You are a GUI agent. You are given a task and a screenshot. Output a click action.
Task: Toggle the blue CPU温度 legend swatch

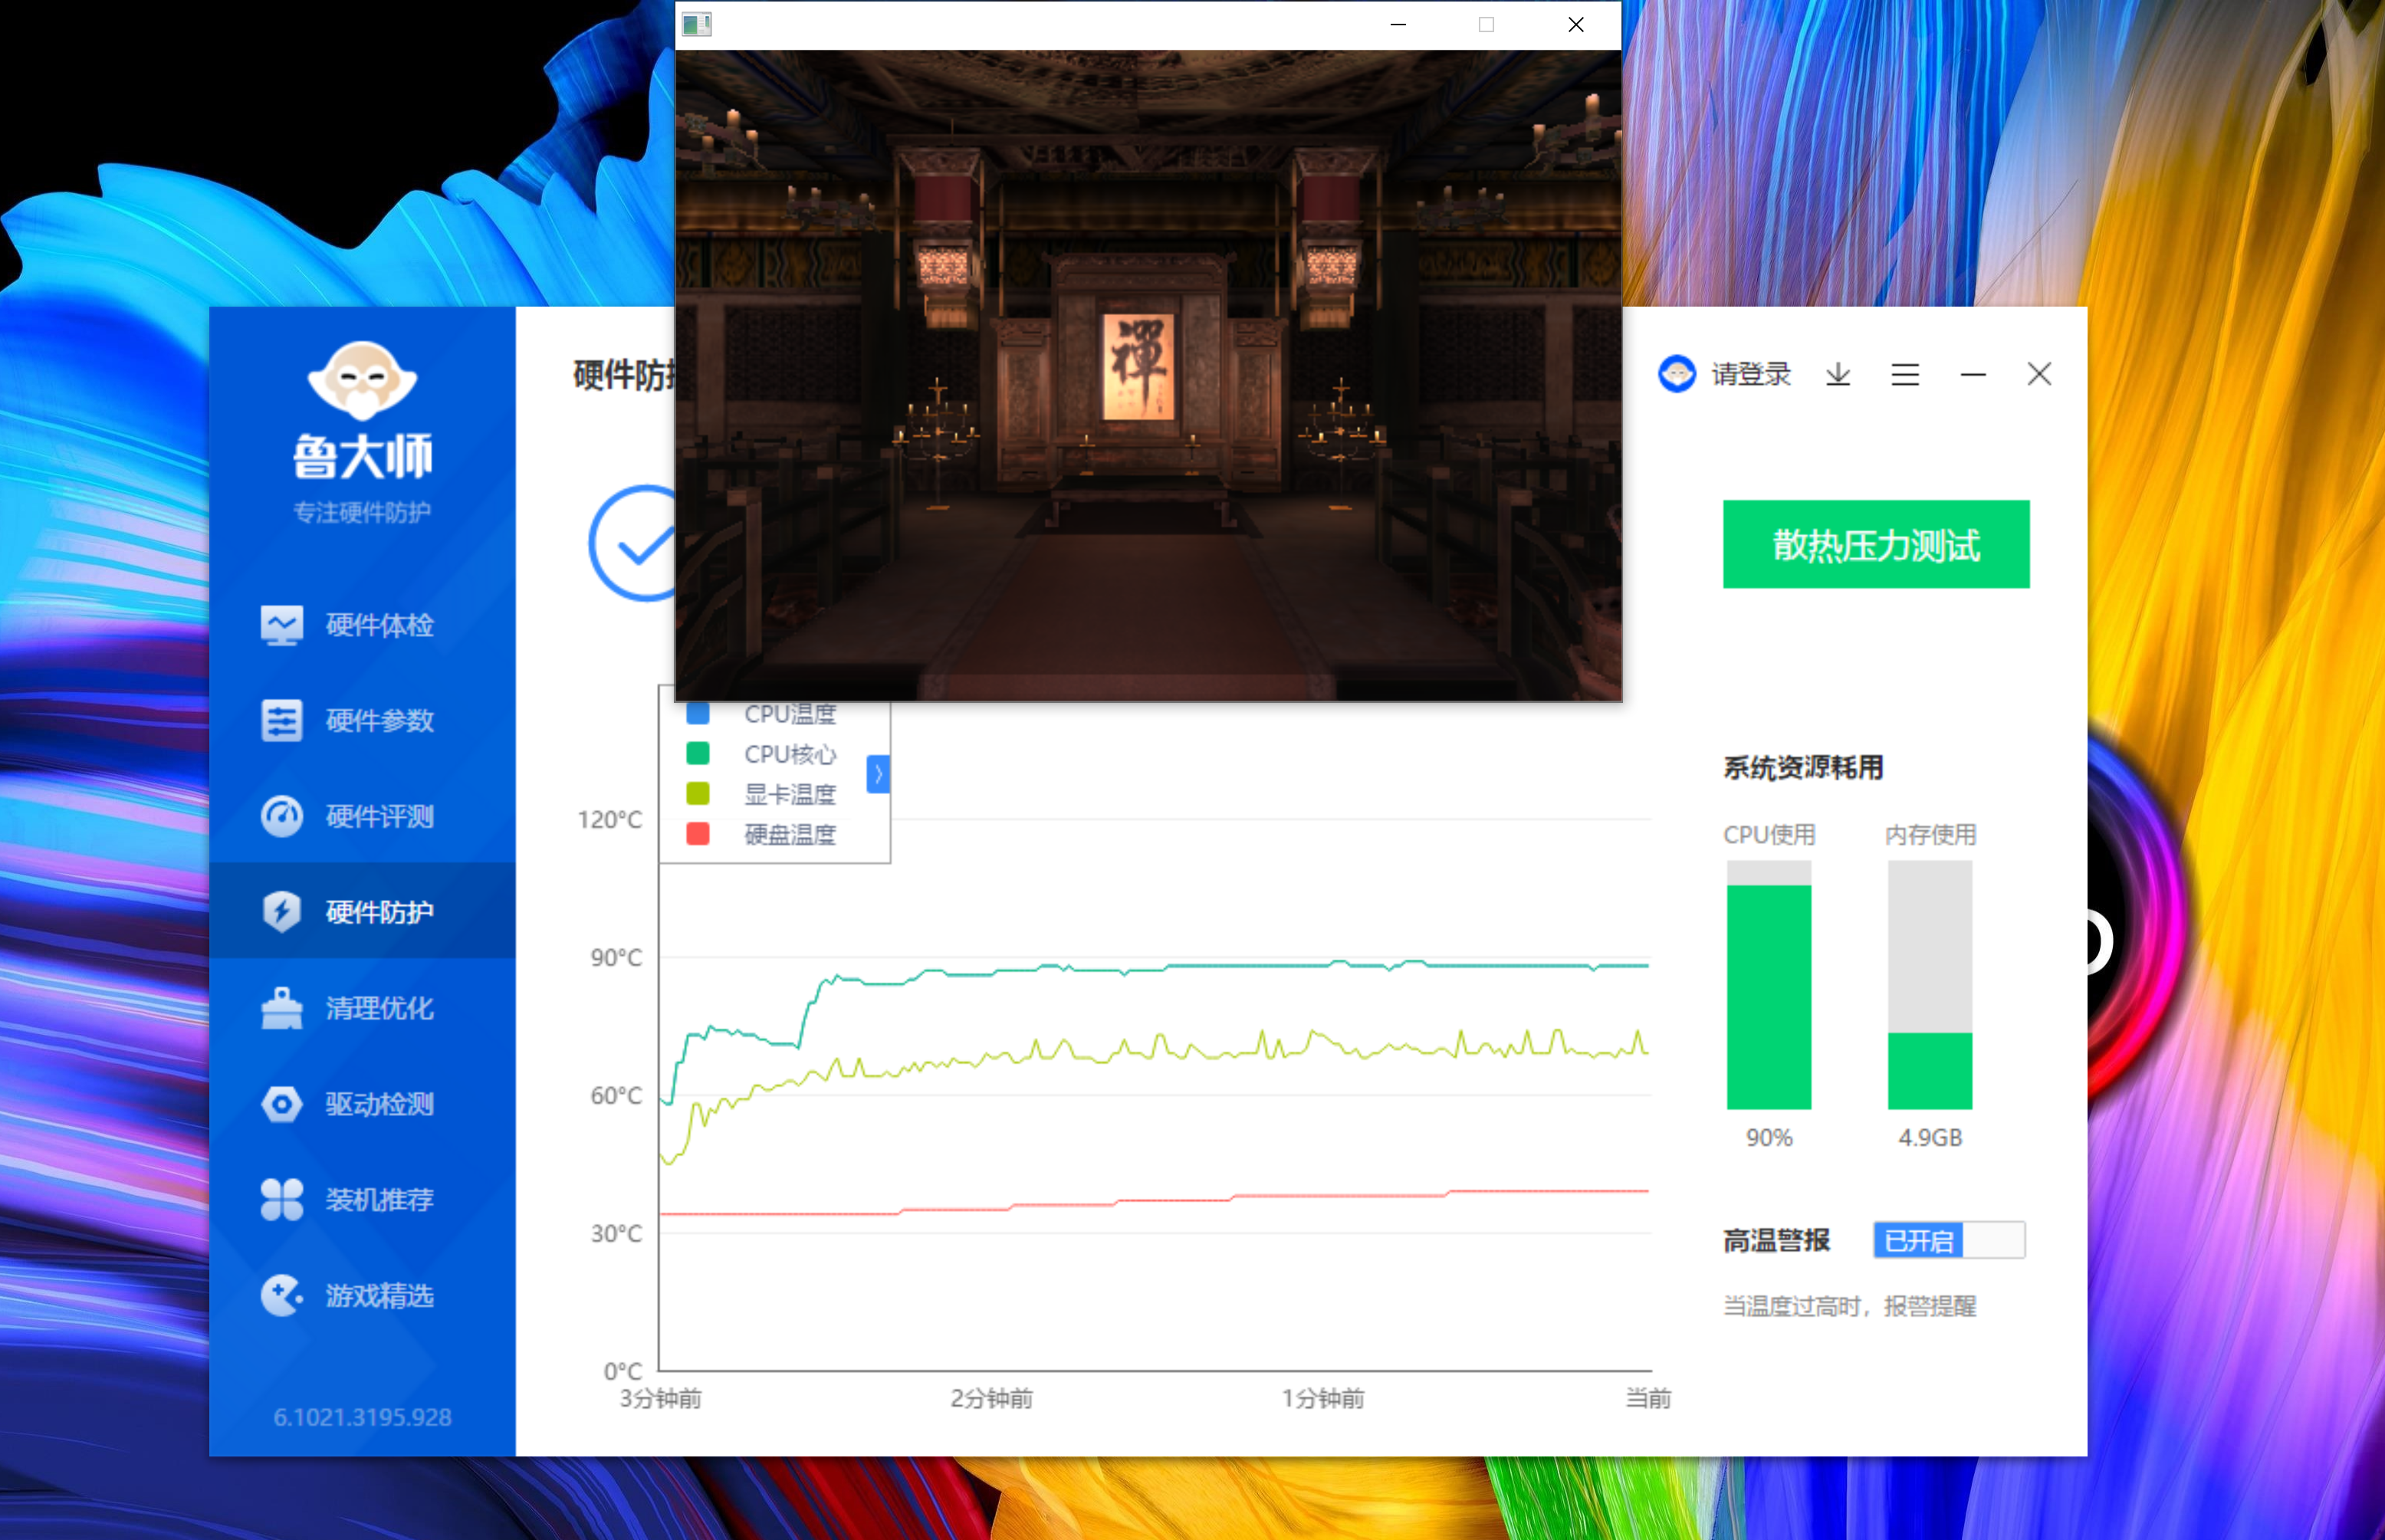pyautogui.click(x=698, y=714)
